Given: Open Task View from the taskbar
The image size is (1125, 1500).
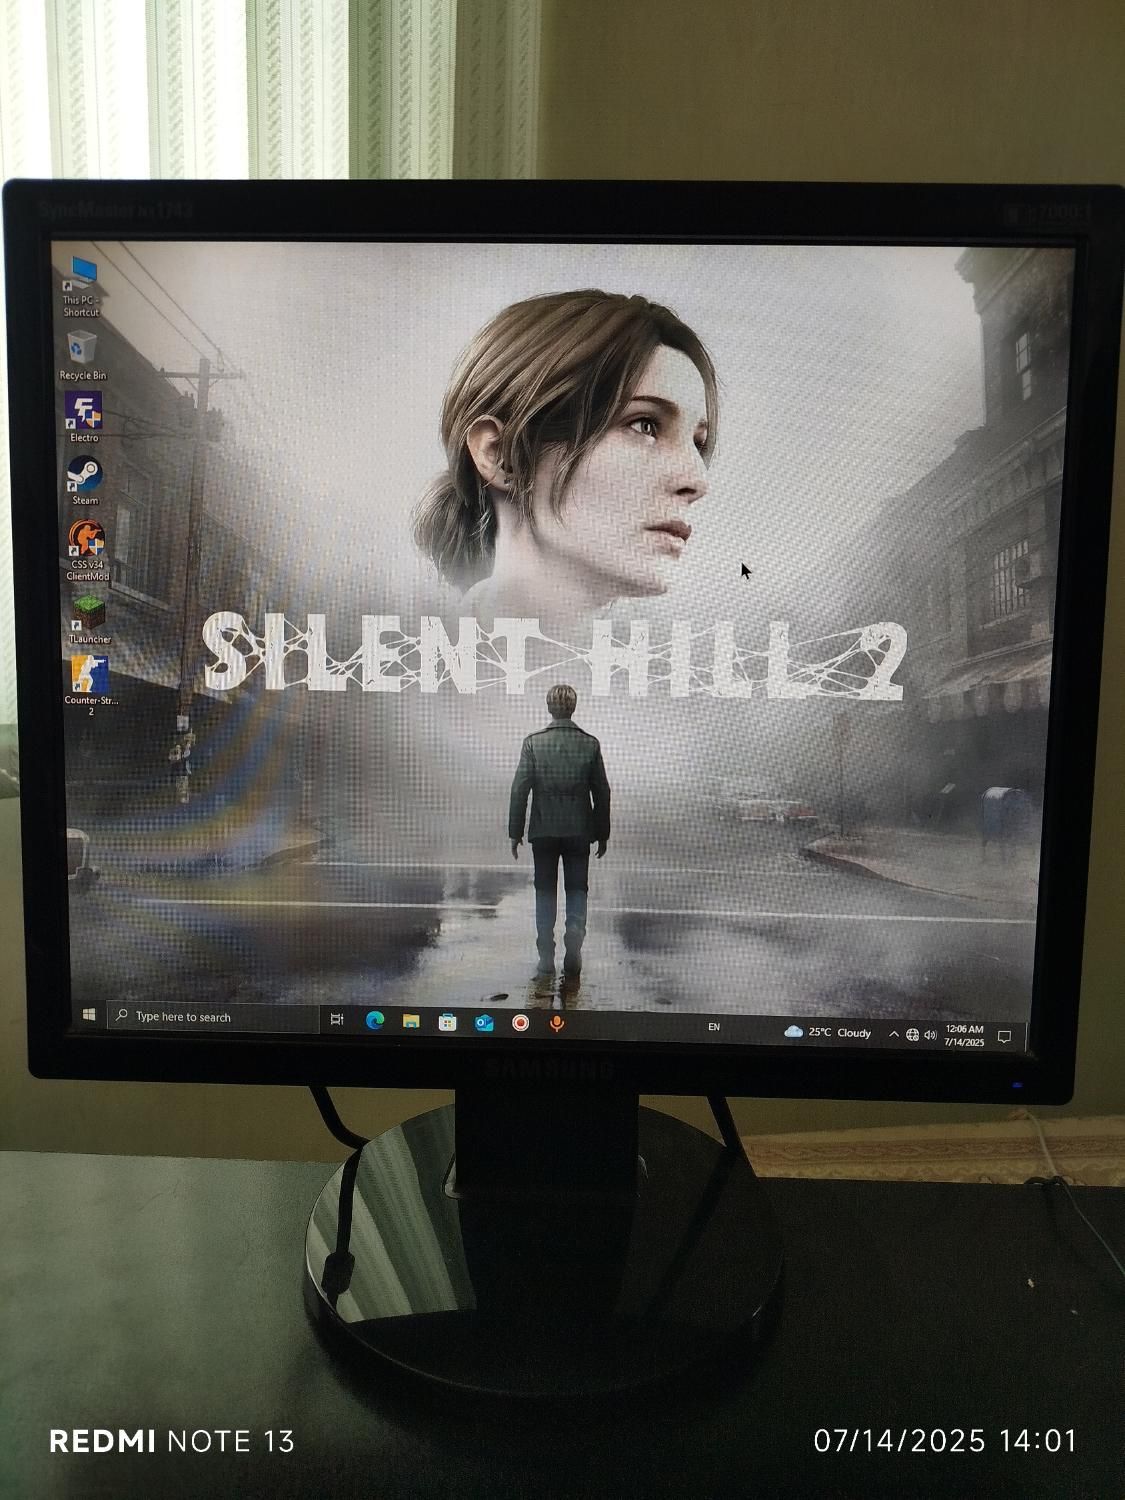Looking at the screenshot, I should 337,1019.
